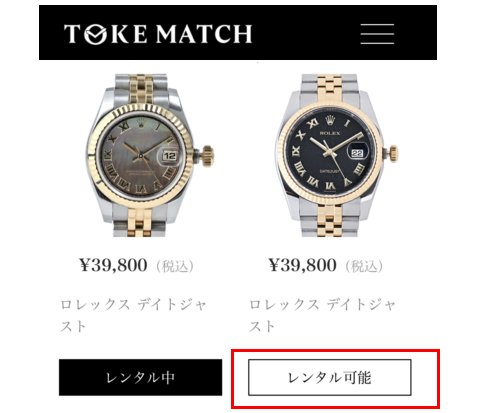Viewport: 487px width, 413px height.
Task: Click the left (税込) tax label
Action: pos(175,266)
